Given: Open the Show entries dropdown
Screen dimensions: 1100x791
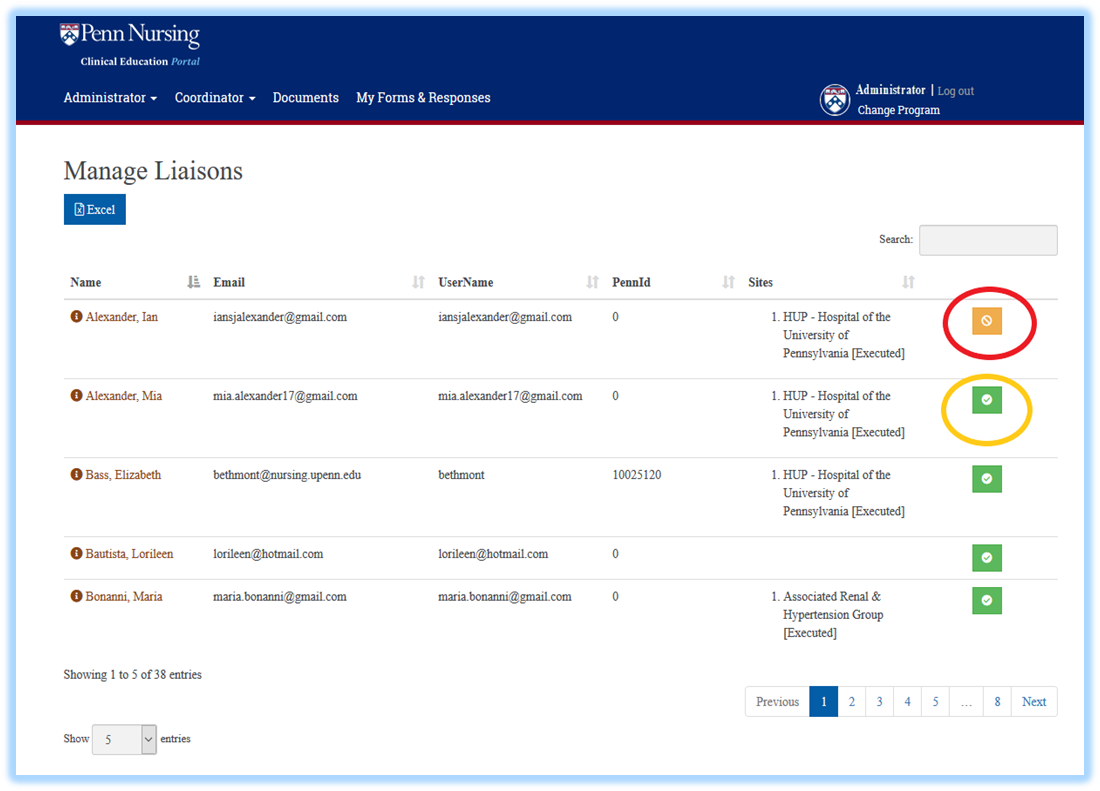Looking at the screenshot, I should coord(123,739).
